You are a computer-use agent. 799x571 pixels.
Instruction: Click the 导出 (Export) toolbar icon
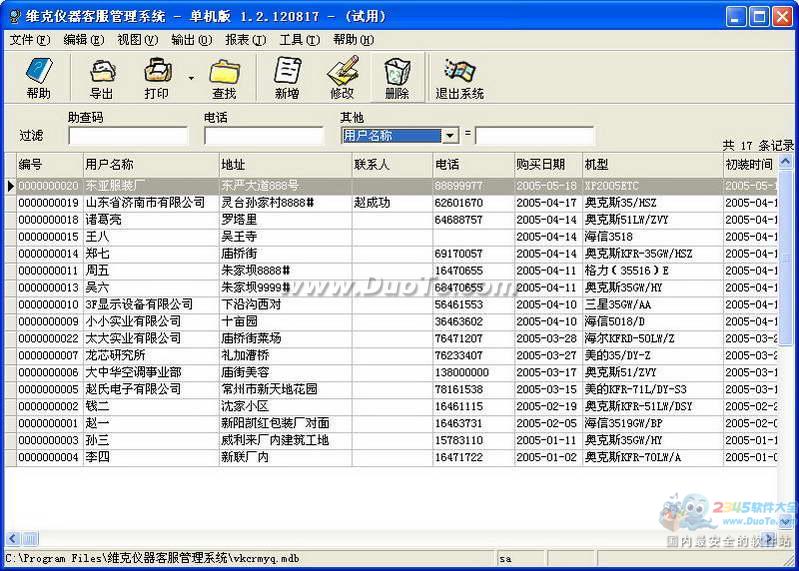tap(101, 77)
